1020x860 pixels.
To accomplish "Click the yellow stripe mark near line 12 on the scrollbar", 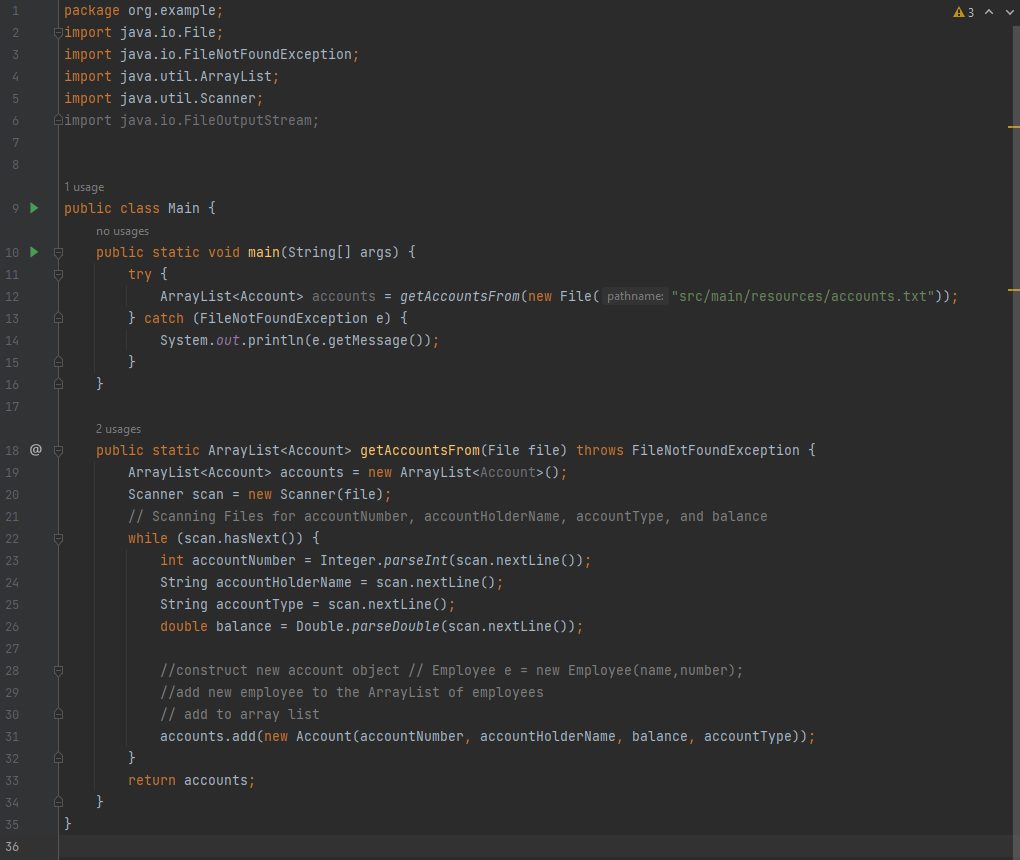I will 1013,291.
